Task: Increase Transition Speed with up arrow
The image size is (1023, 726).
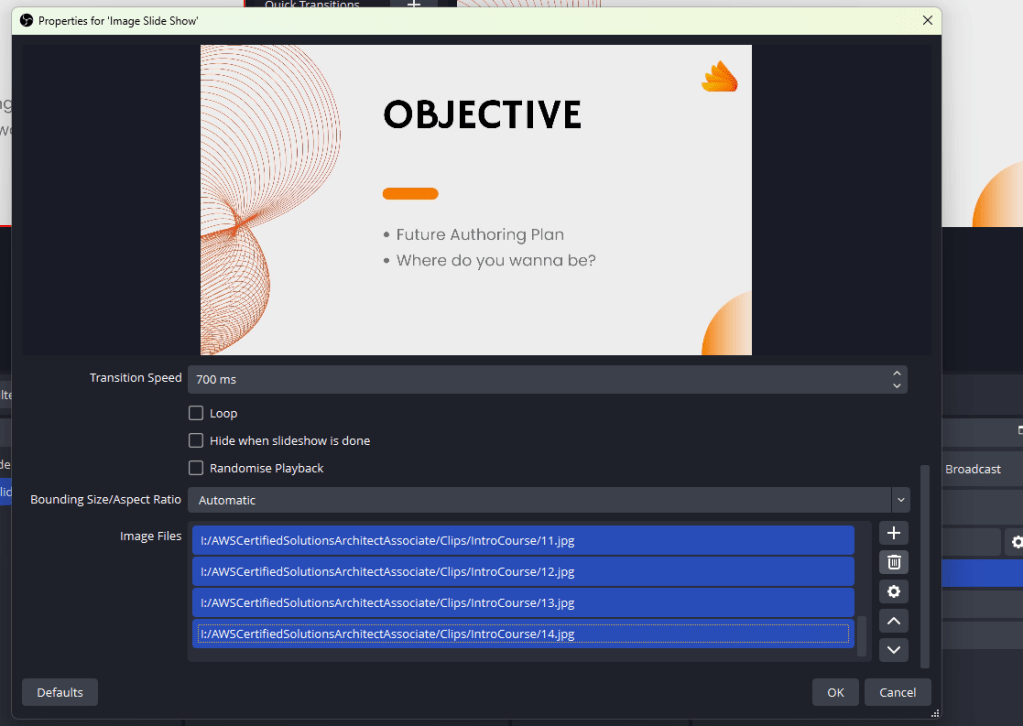Action: [896, 373]
